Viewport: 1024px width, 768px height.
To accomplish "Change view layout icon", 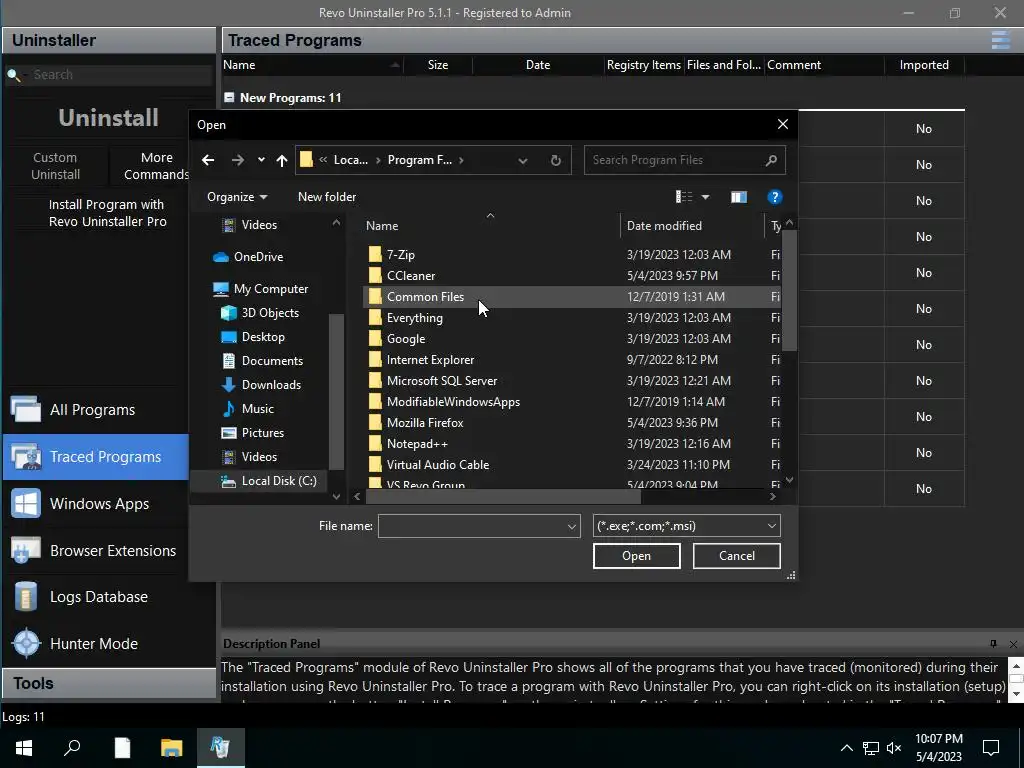I will click(x=684, y=197).
